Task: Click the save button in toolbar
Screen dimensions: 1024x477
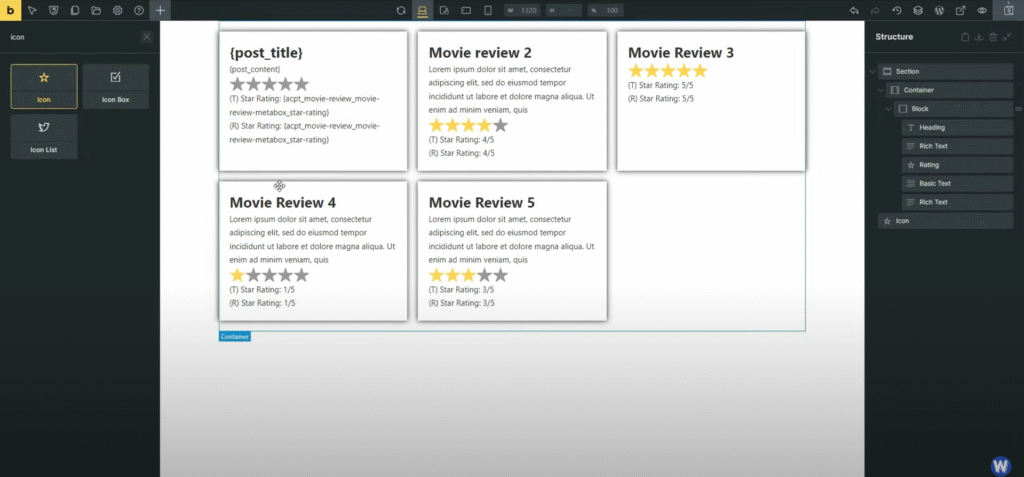Action: point(1008,10)
